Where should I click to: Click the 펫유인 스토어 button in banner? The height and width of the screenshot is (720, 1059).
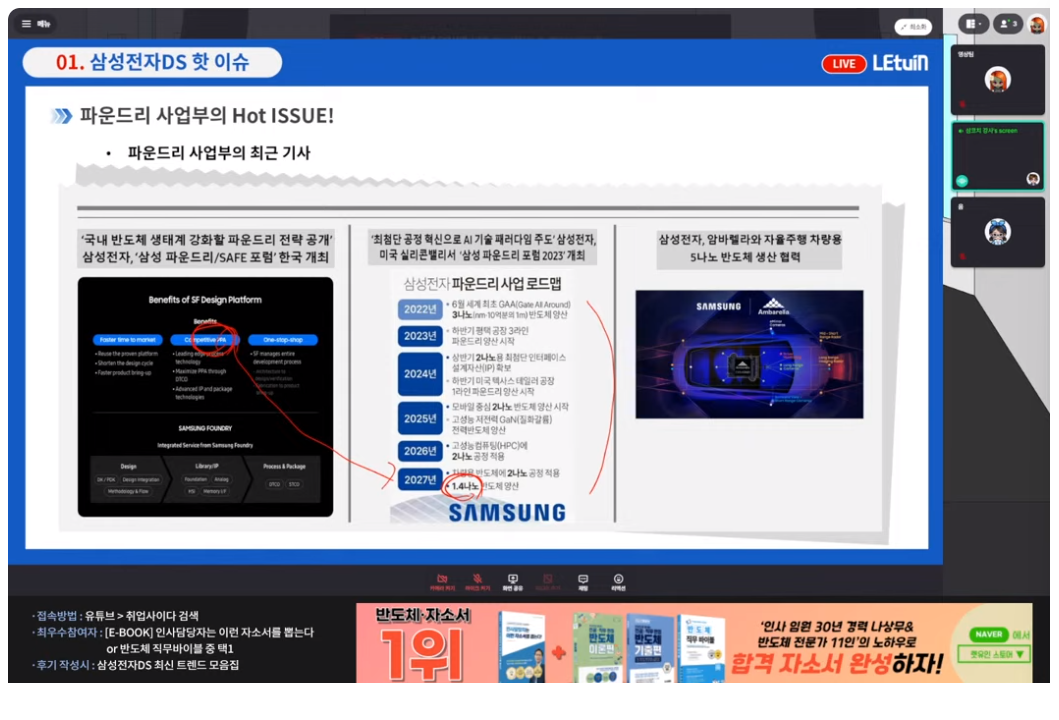995,654
